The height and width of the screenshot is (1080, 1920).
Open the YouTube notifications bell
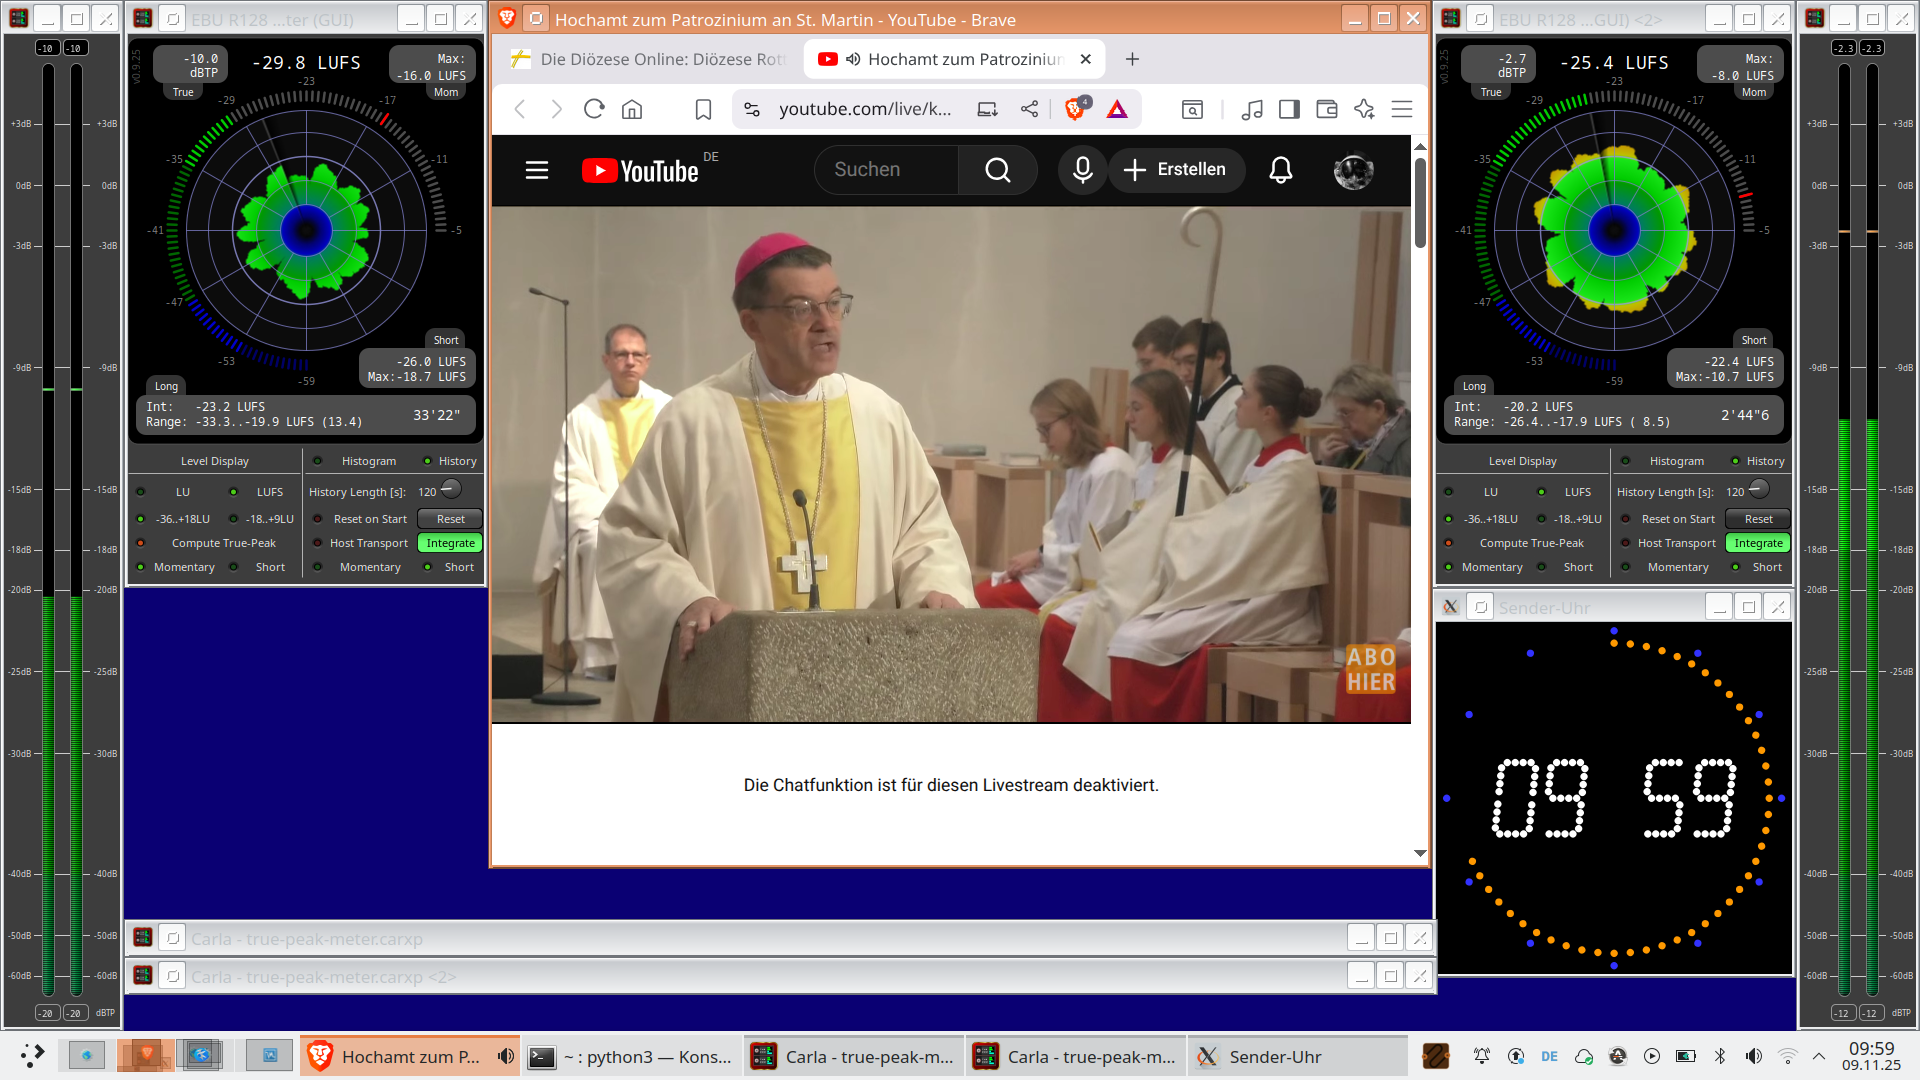pyautogui.click(x=1280, y=170)
